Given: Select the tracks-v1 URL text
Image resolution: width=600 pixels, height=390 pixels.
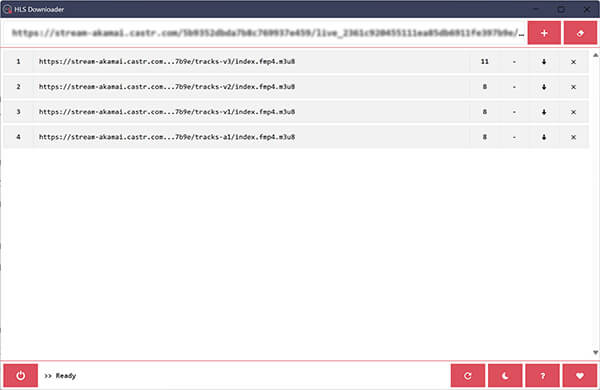Looking at the screenshot, I should click(167, 112).
